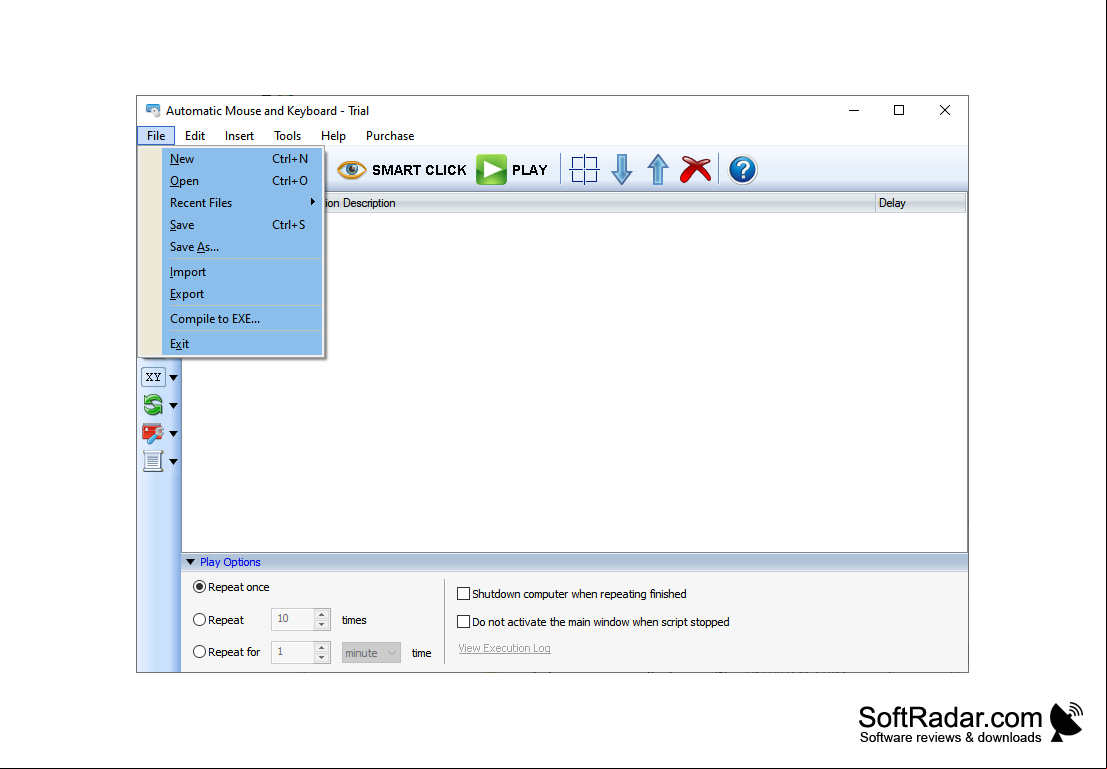
Task: Select the Repeat for radio button
Action: [199, 652]
